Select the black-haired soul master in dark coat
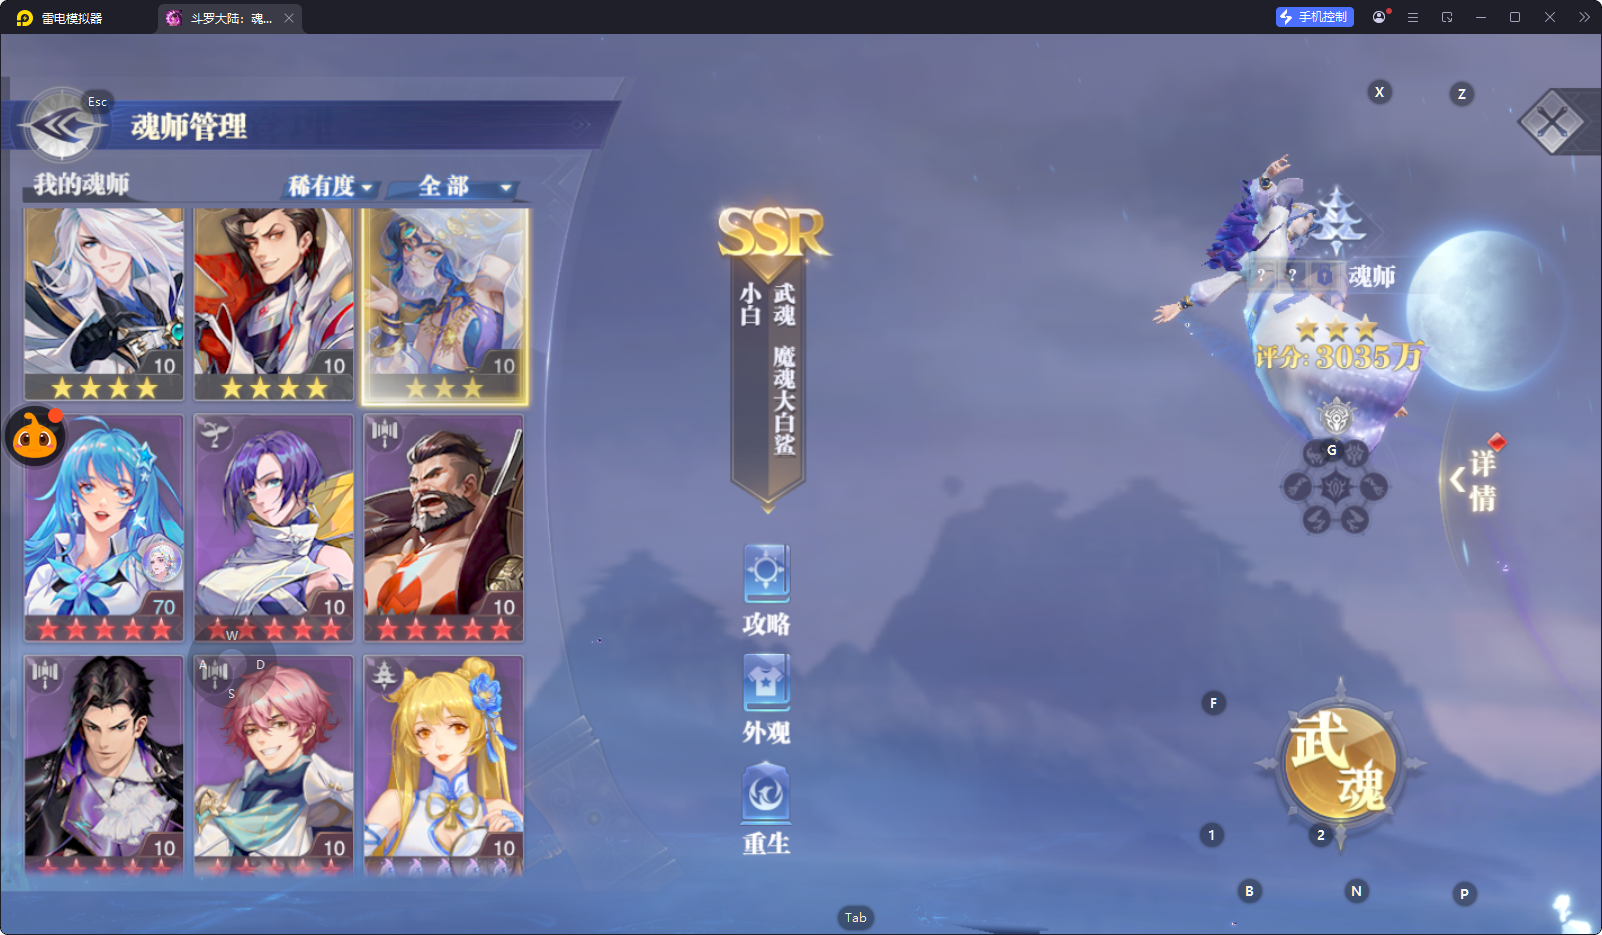The height and width of the screenshot is (935, 1602). click(x=104, y=765)
